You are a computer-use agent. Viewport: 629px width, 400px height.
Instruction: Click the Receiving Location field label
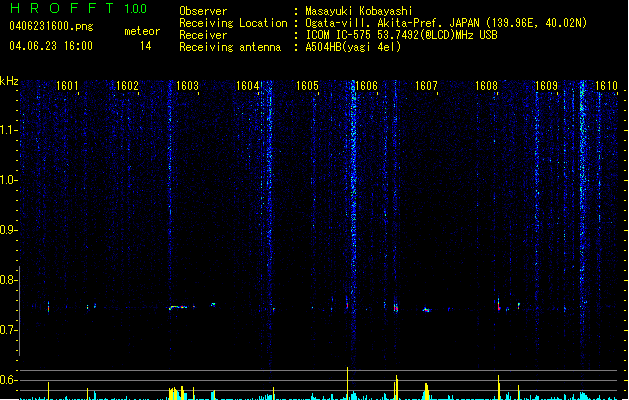tap(233, 23)
